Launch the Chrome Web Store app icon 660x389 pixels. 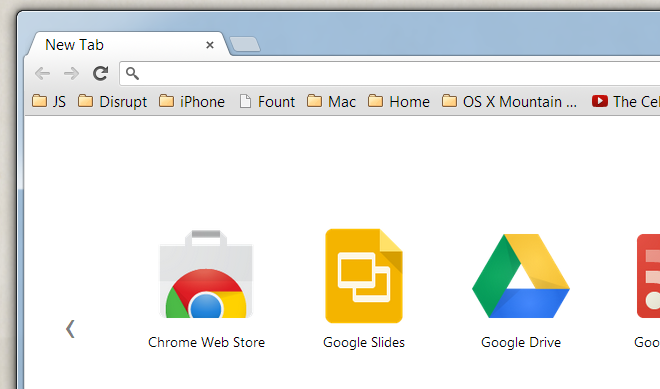[x=206, y=274]
